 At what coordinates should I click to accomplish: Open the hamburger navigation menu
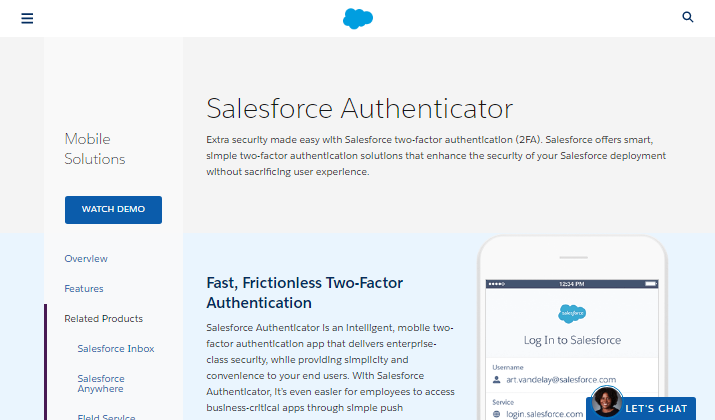[x=27, y=18]
